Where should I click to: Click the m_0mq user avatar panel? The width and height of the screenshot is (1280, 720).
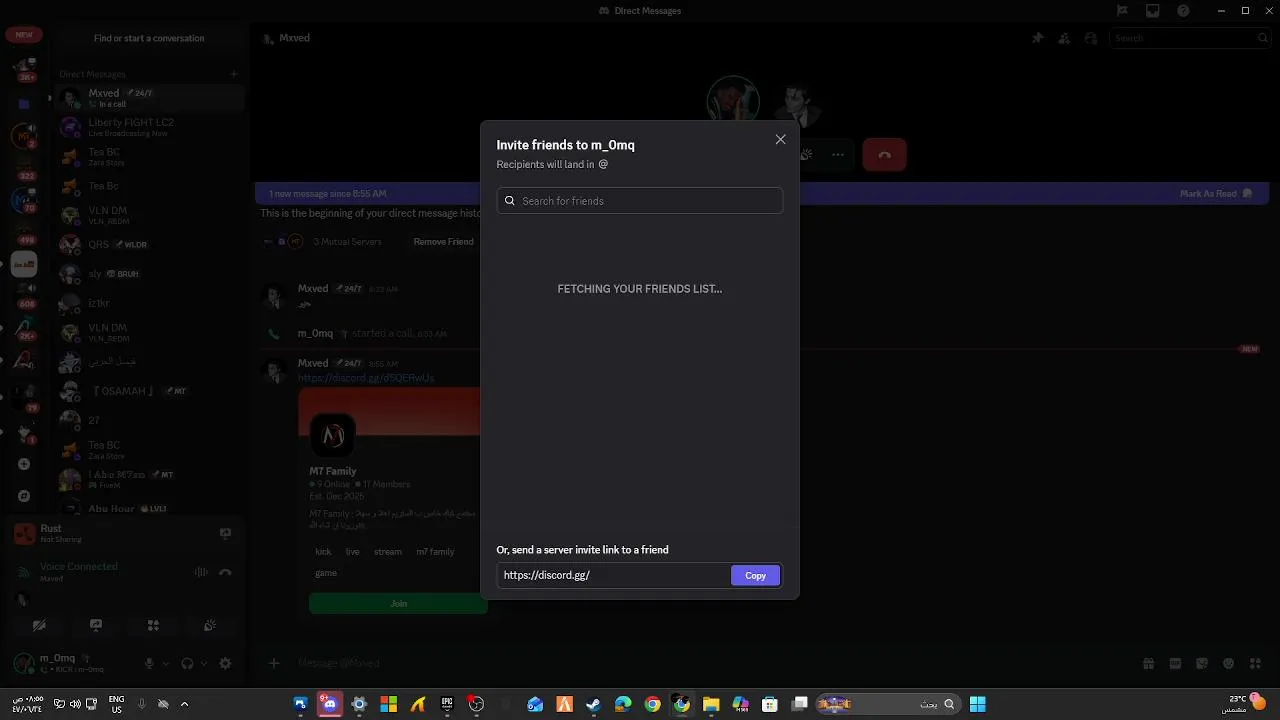pos(70,663)
